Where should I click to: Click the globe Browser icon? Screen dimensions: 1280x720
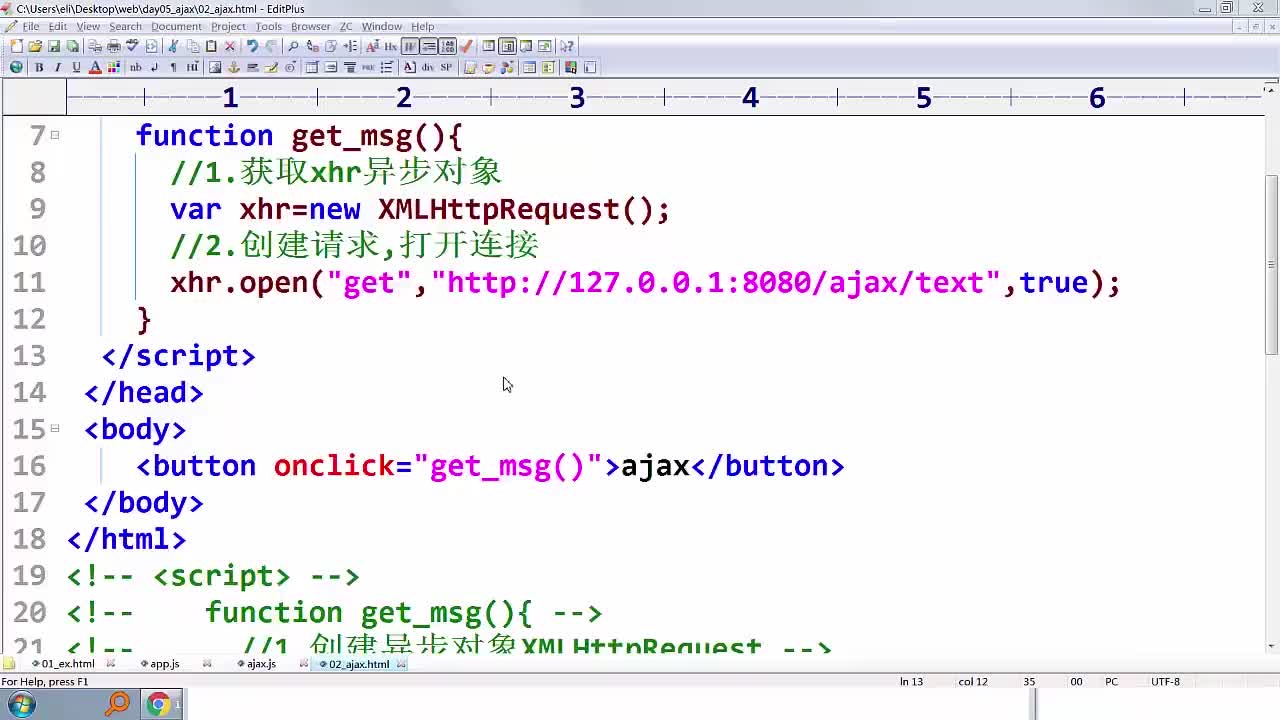16,67
